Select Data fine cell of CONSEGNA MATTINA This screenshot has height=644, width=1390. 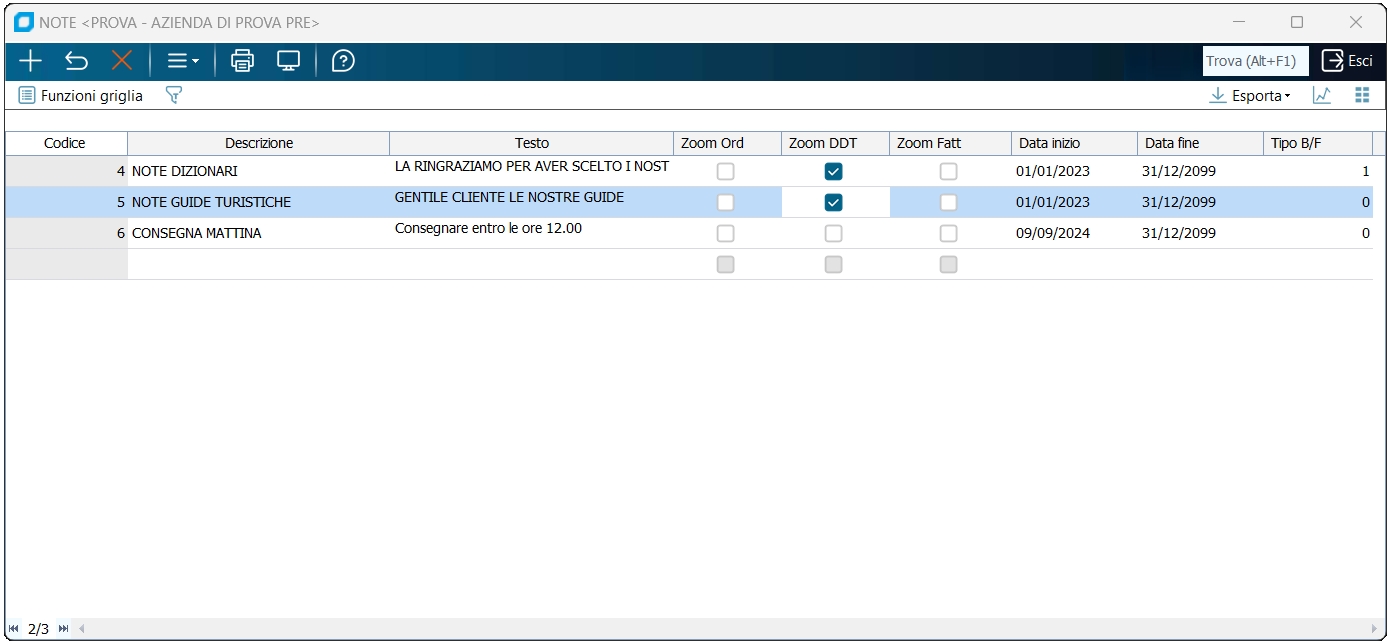tap(1200, 233)
